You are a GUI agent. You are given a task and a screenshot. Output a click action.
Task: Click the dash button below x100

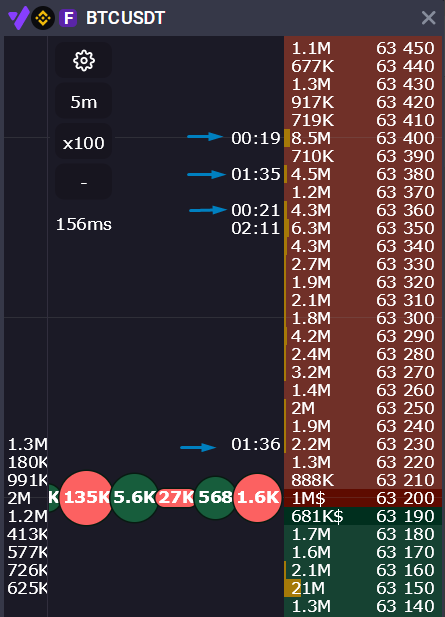point(83,183)
